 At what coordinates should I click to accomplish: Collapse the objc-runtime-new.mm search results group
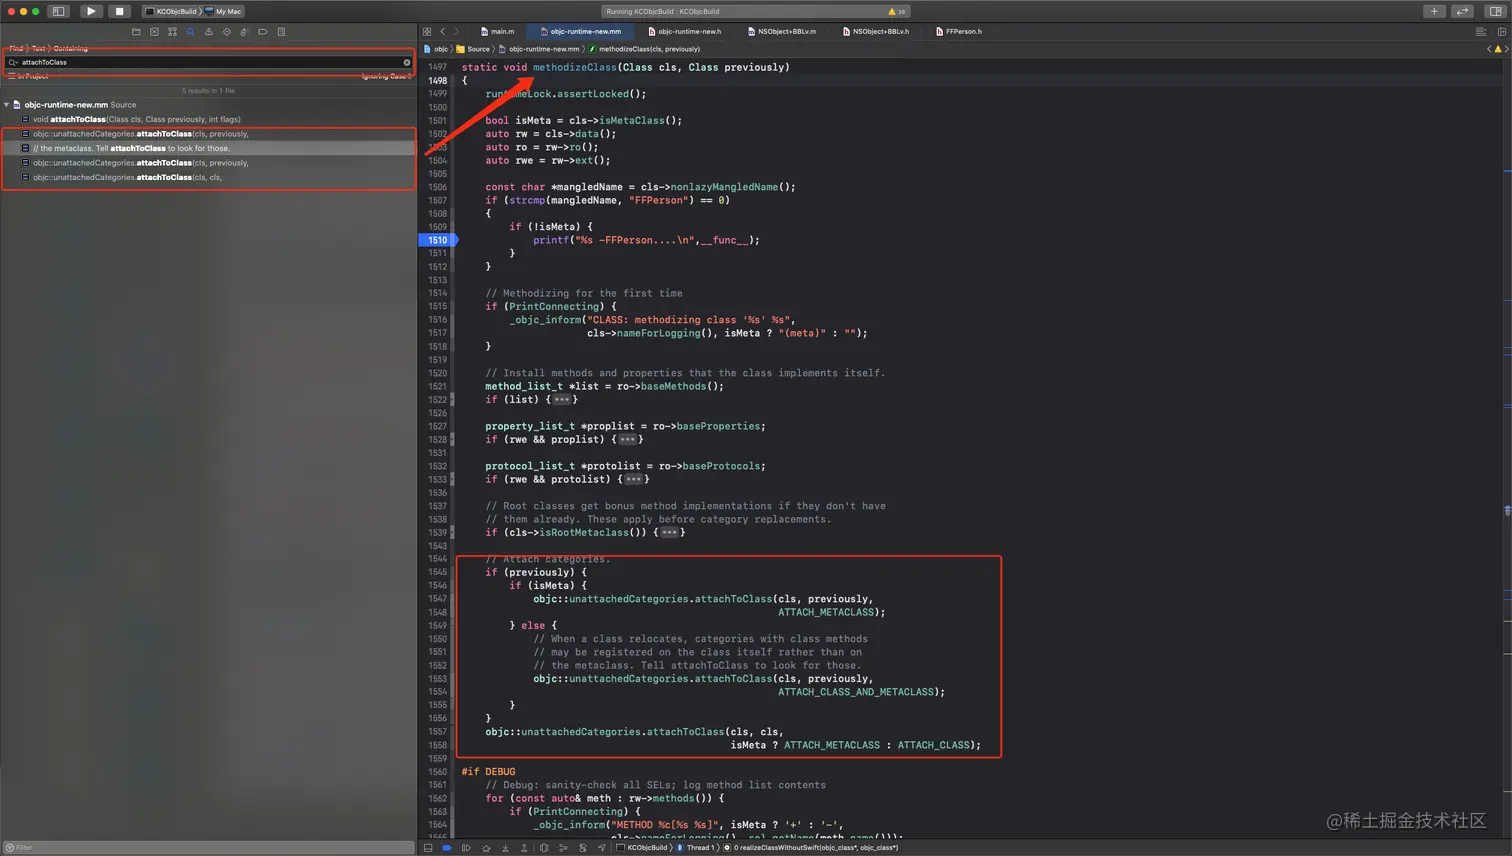point(7,104)
